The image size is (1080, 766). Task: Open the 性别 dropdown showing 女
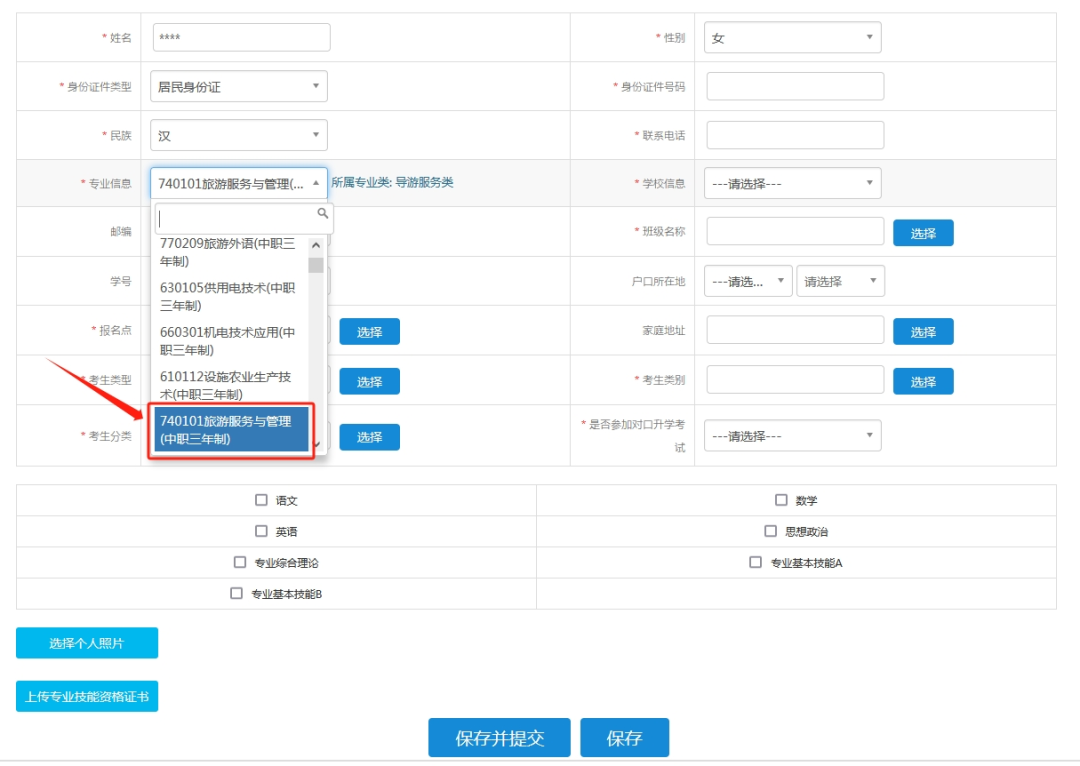point(793,38)
